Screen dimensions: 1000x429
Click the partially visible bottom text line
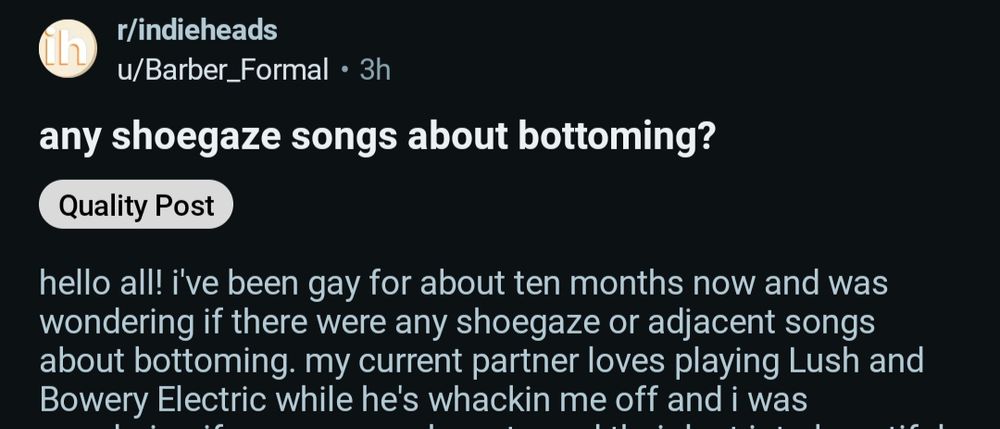500,424
